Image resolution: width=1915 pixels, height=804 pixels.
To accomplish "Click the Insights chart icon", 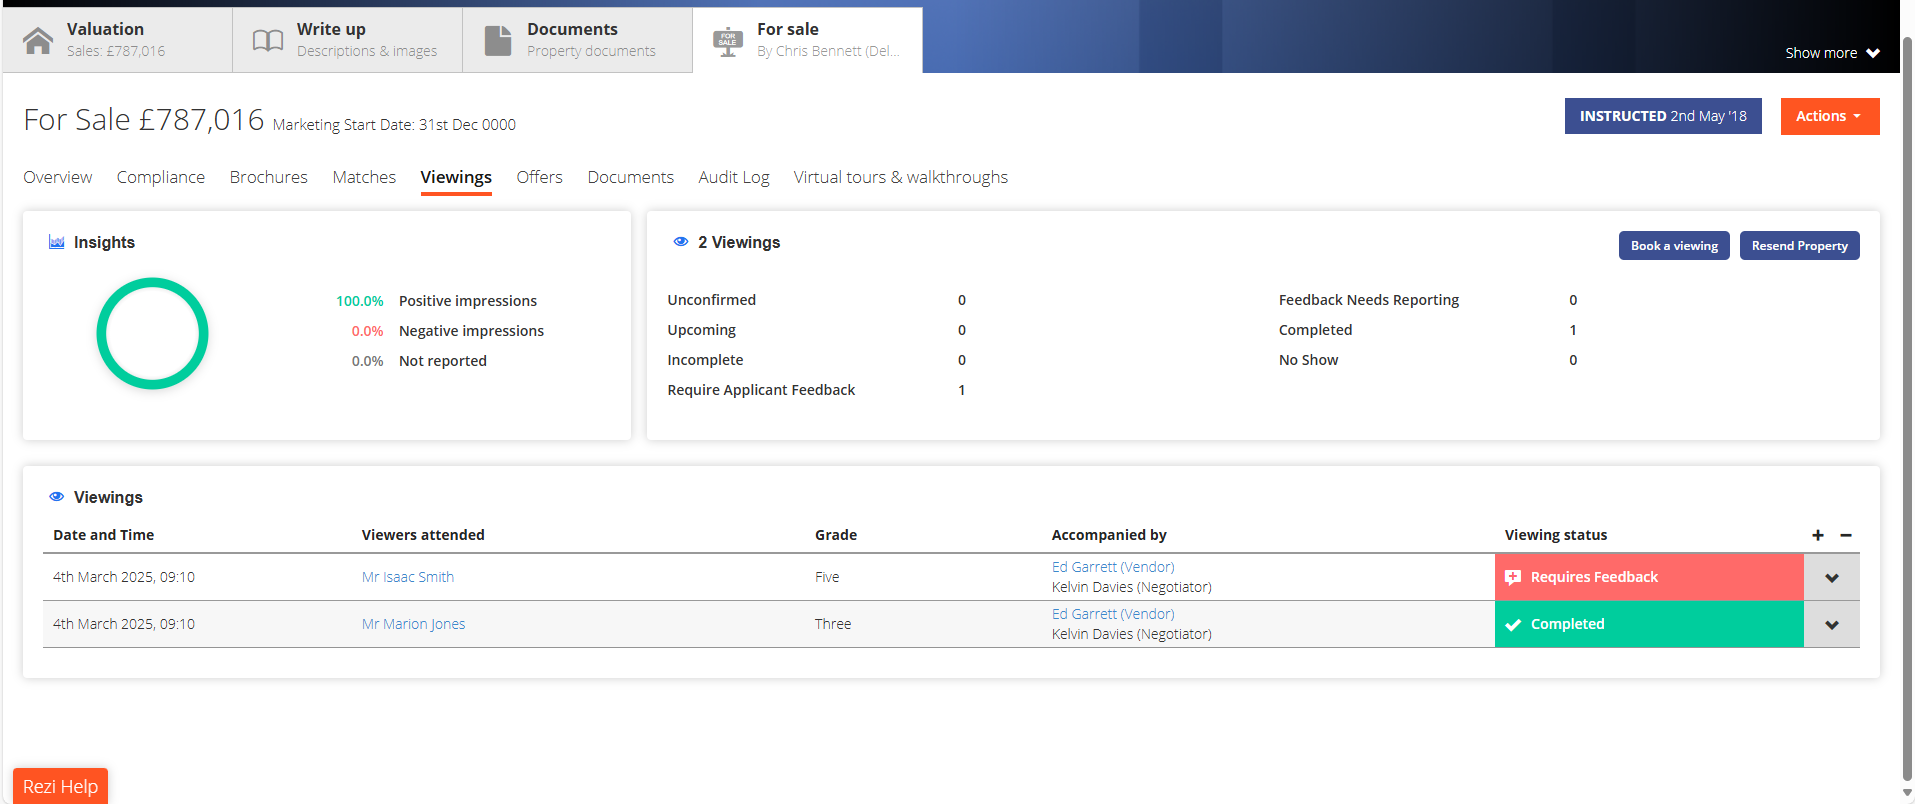I will click(x=57, y=242).
